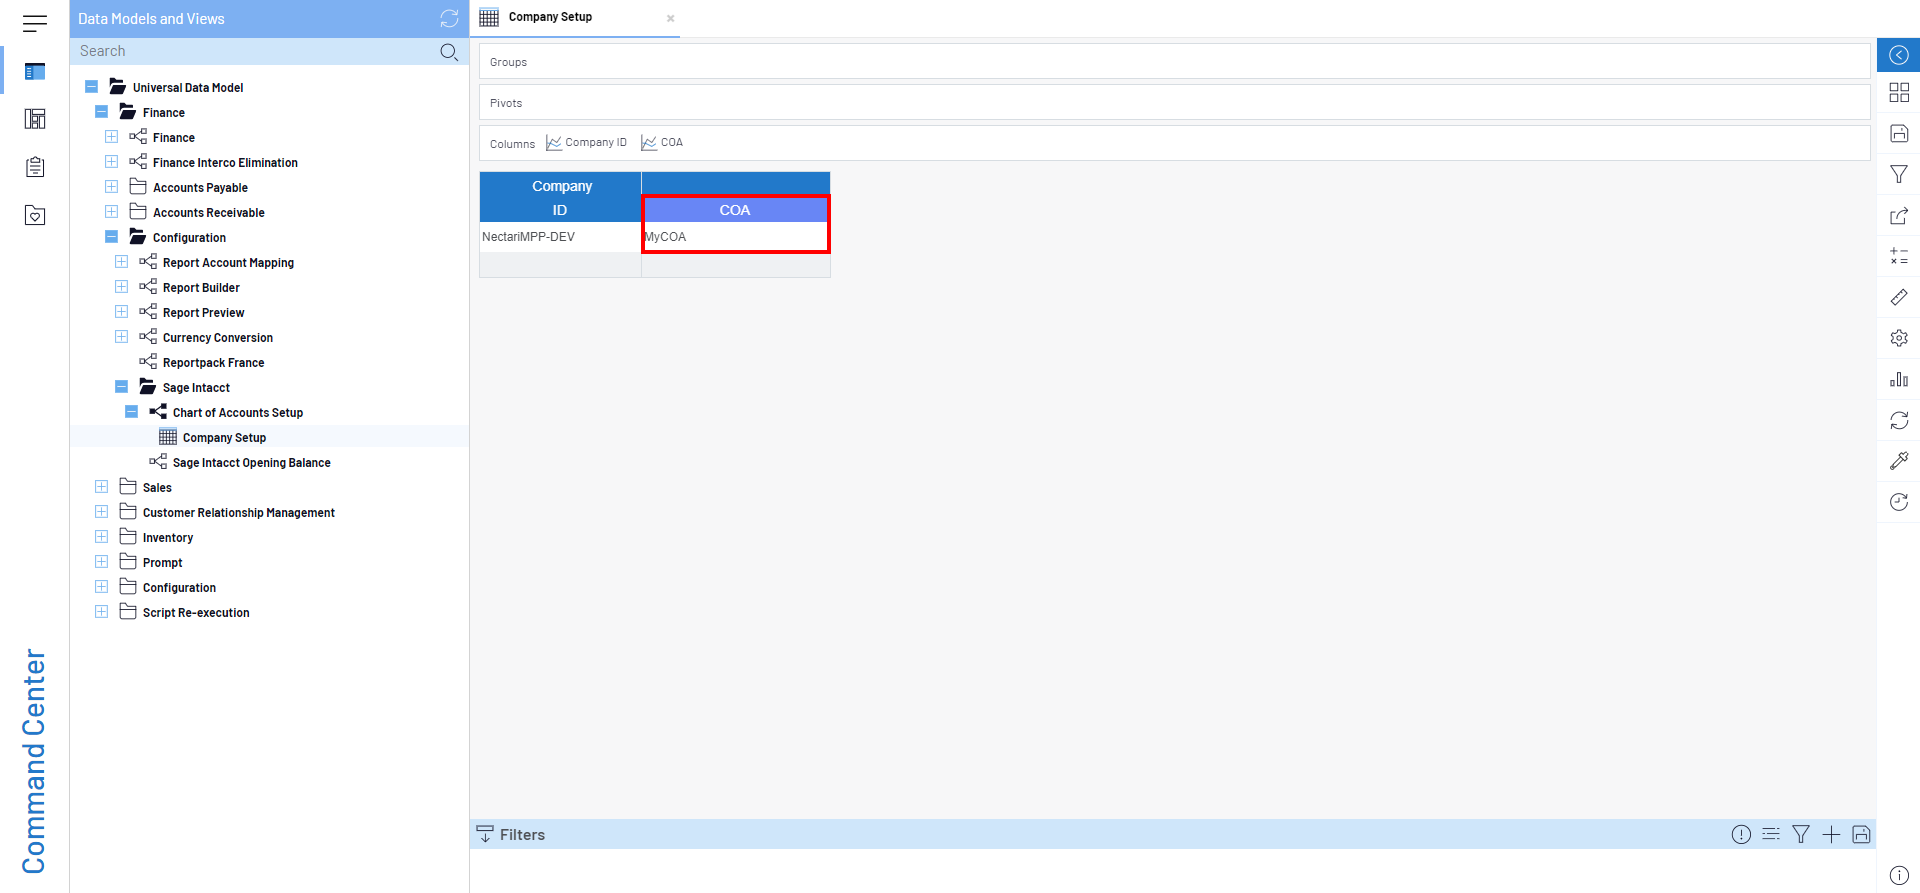The width and height of the screenshot is (1920, 893).
Task: Click into the Search input field
Action: [250, 52]
